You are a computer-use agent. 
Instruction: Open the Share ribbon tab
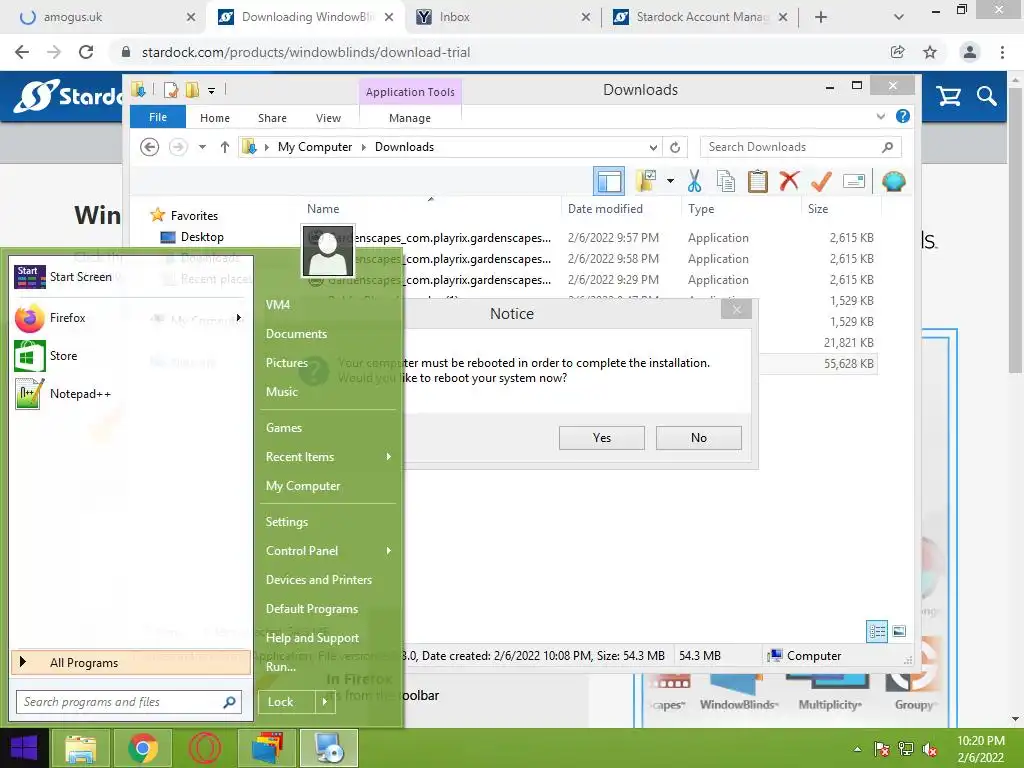272,118
